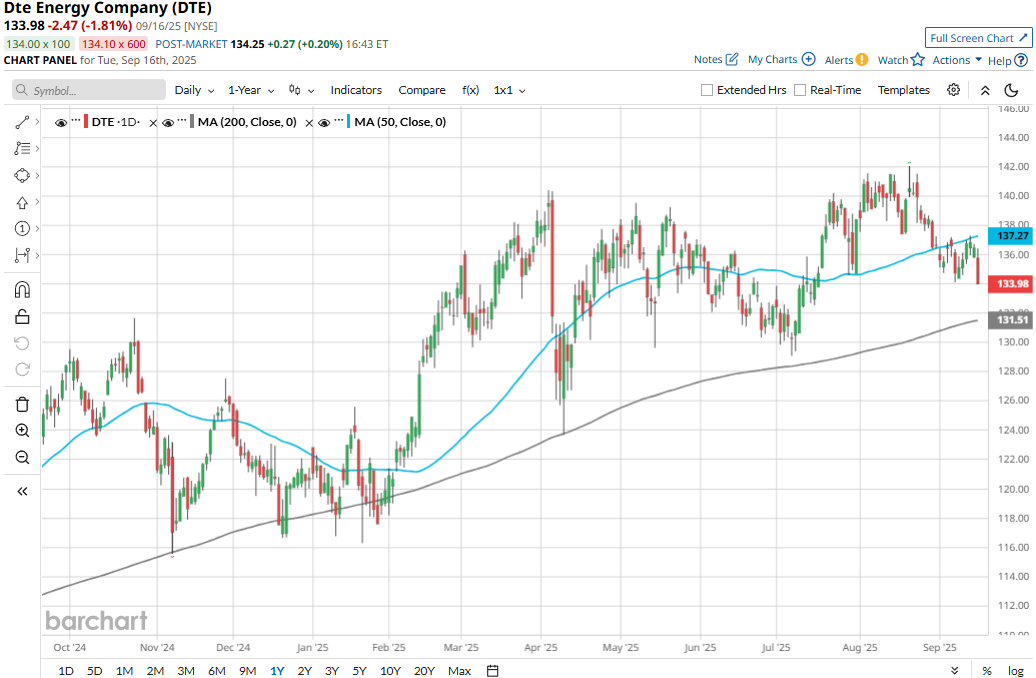Screen dimensions: 1036x678
Task: Open Alerts for DTE
Action: (862, 59)
